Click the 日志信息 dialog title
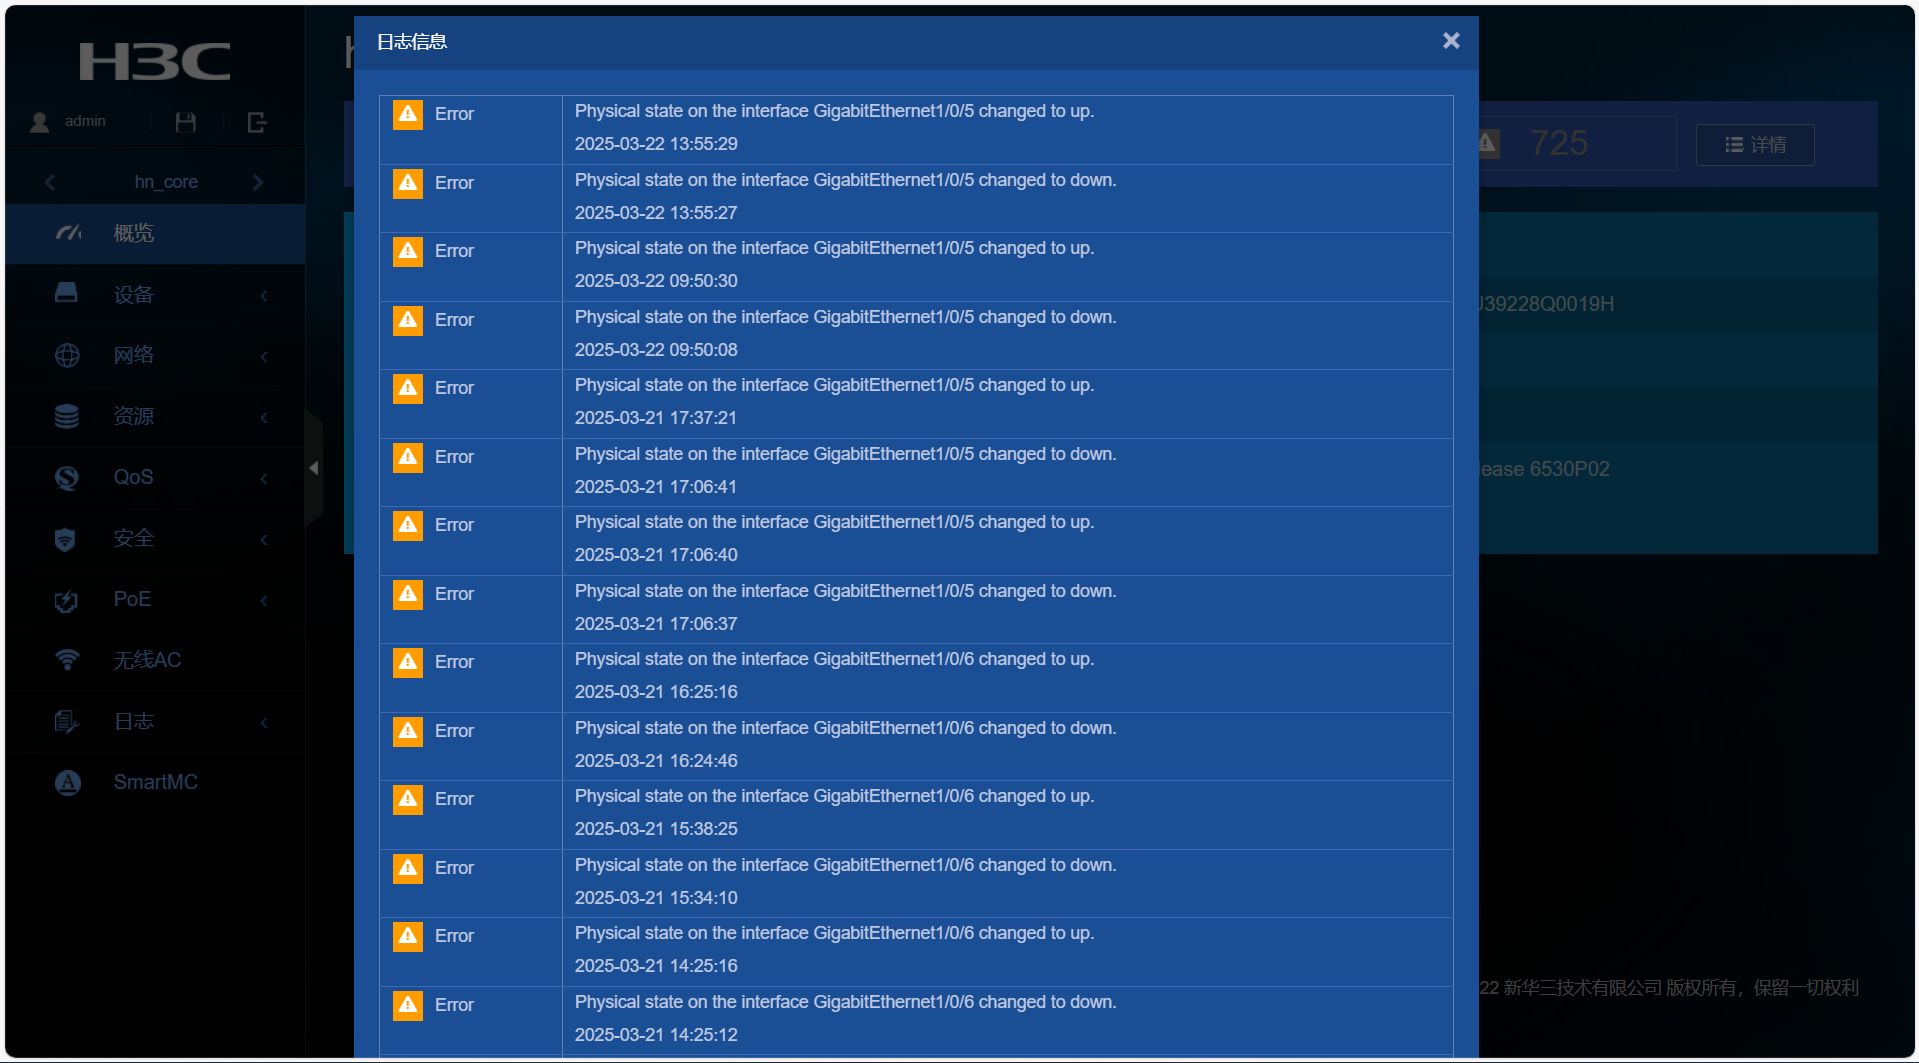This screenshot has width=1919, height=1063. pyautogui.click(x=412, y=42)
